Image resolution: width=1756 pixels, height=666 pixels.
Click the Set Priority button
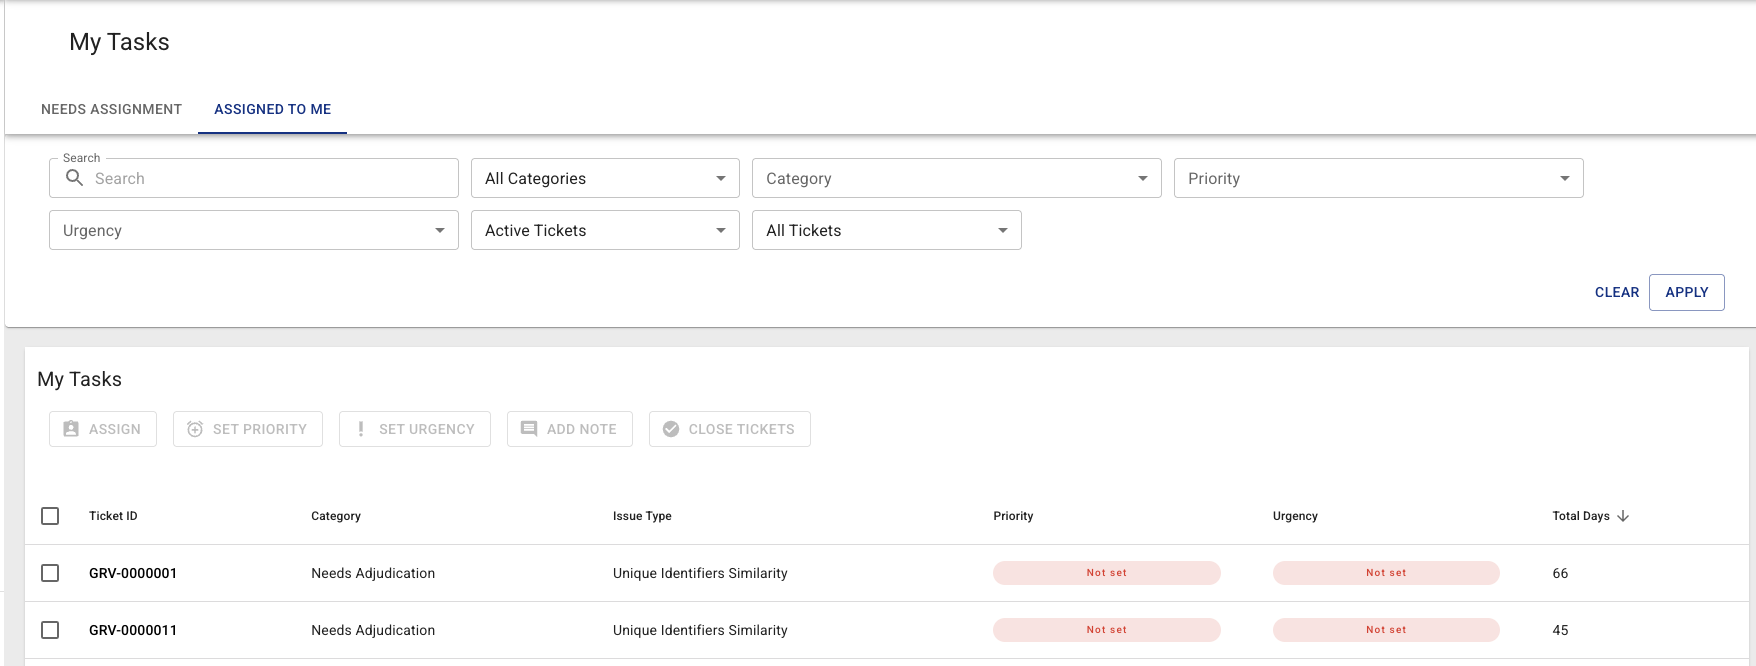(248, 429)
